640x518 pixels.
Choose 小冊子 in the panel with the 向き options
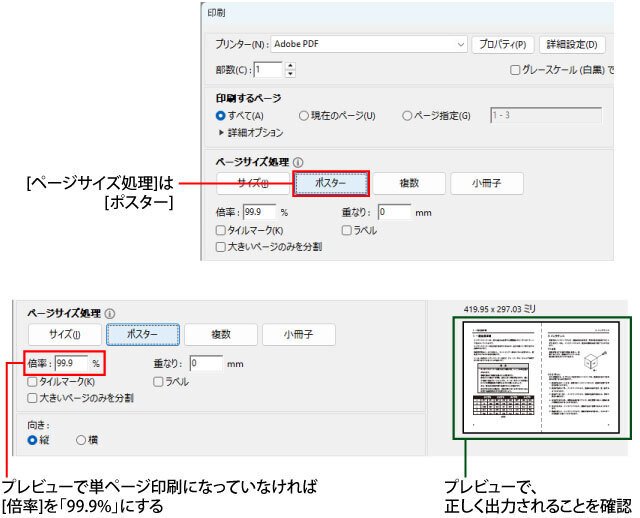click(299, 335)
